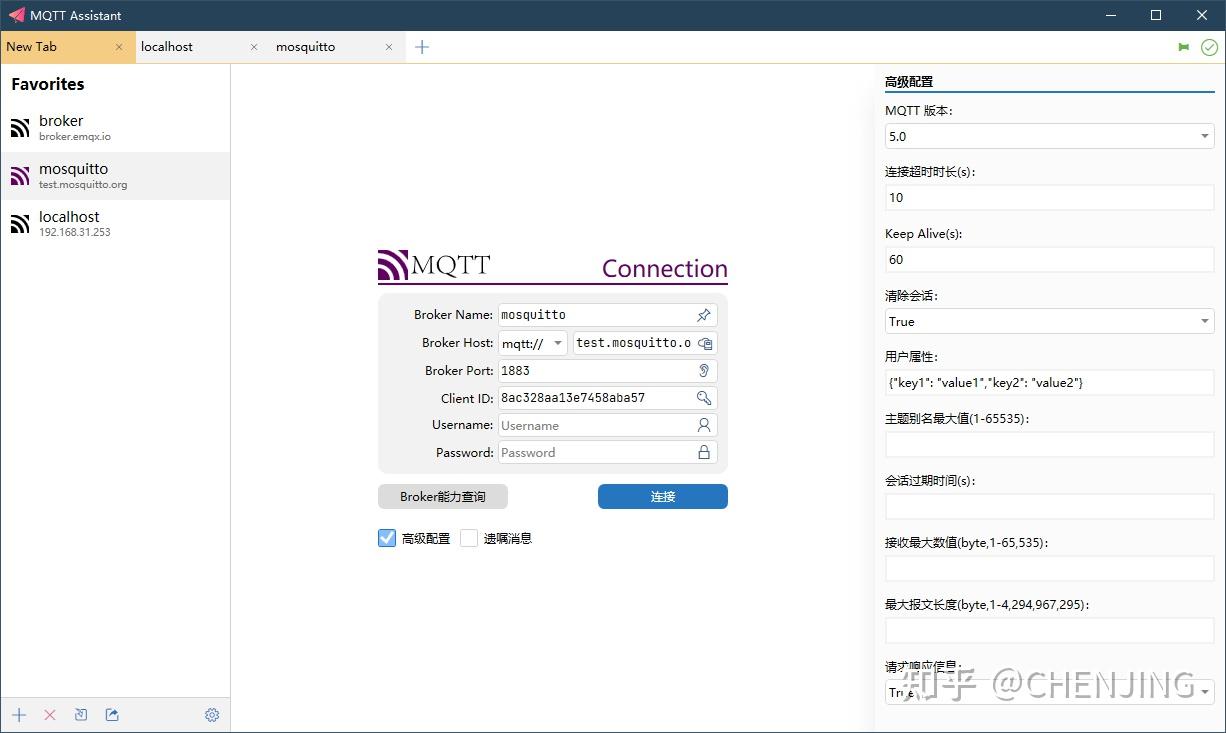1226x733 pixels.
Task: Uncheck the 高级配置 checkbox
Action: point(387,538)
